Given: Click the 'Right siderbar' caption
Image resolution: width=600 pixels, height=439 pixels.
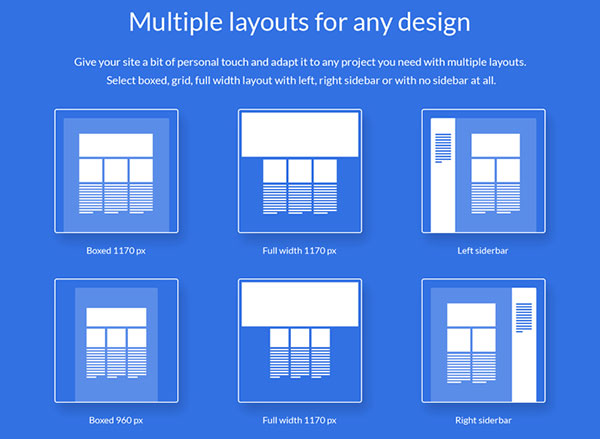Looking at the screenshot, I should [483, 420].
